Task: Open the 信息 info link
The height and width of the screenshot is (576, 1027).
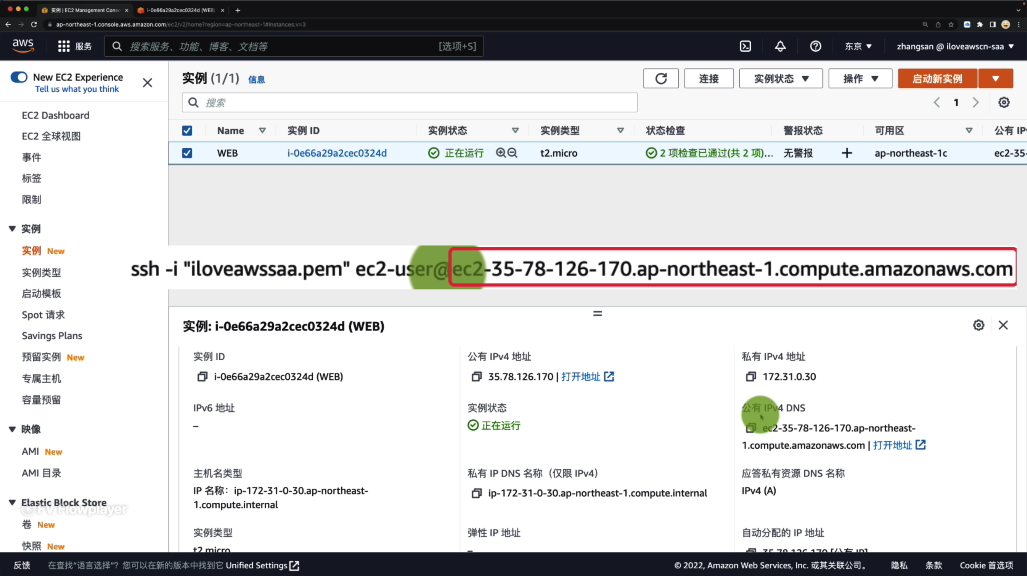Action: (x=256, y=79)
